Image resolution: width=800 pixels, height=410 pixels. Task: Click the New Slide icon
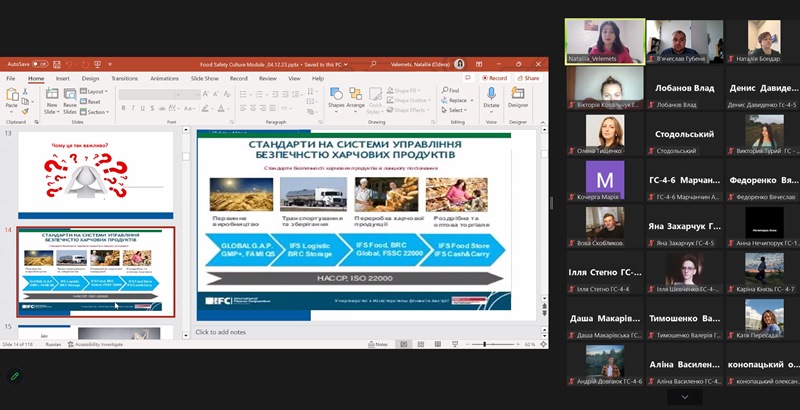pos(51,99)
